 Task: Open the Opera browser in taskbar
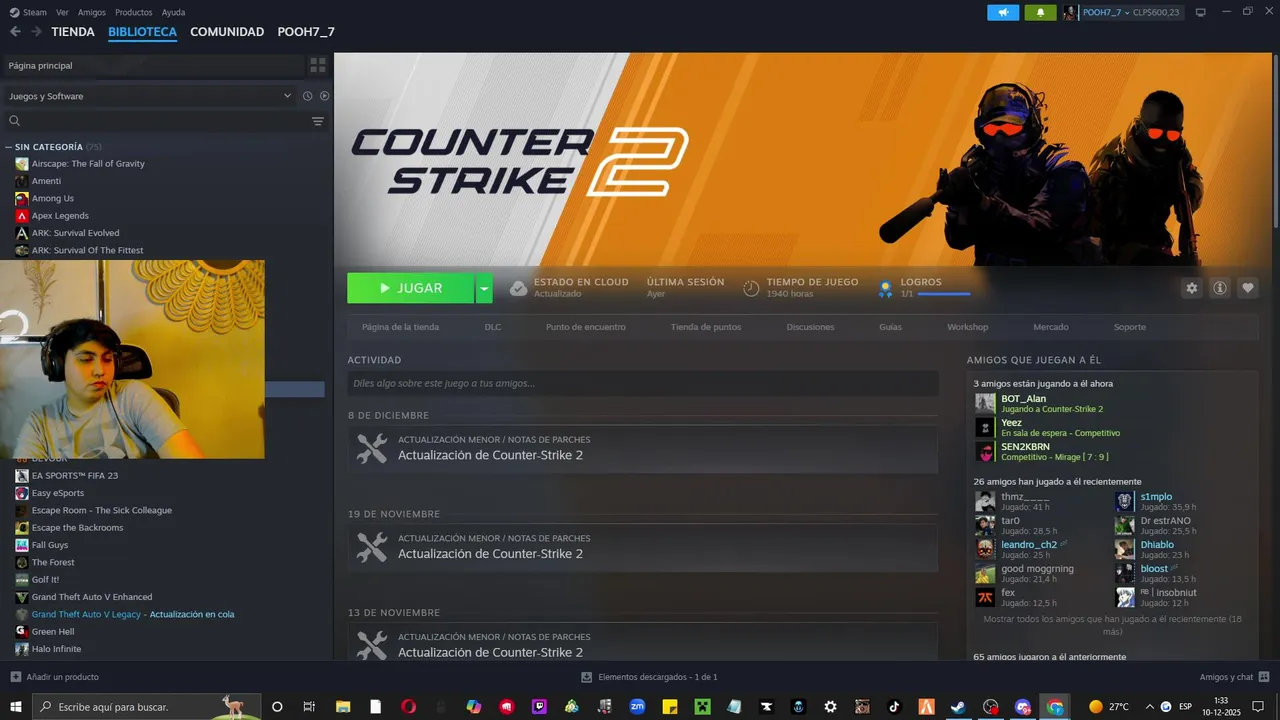tap(408, 706)
